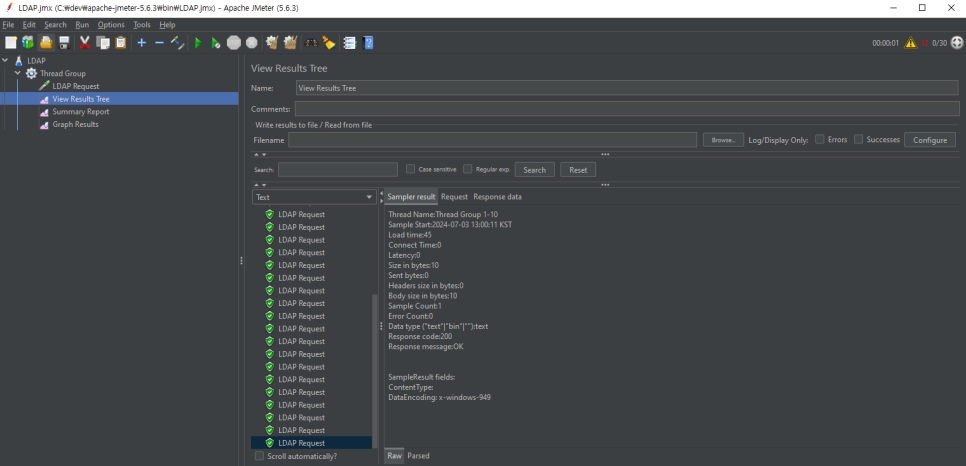Create a new test plan with New icon
This screenshot has width=966, height=466.
point(10,43)
